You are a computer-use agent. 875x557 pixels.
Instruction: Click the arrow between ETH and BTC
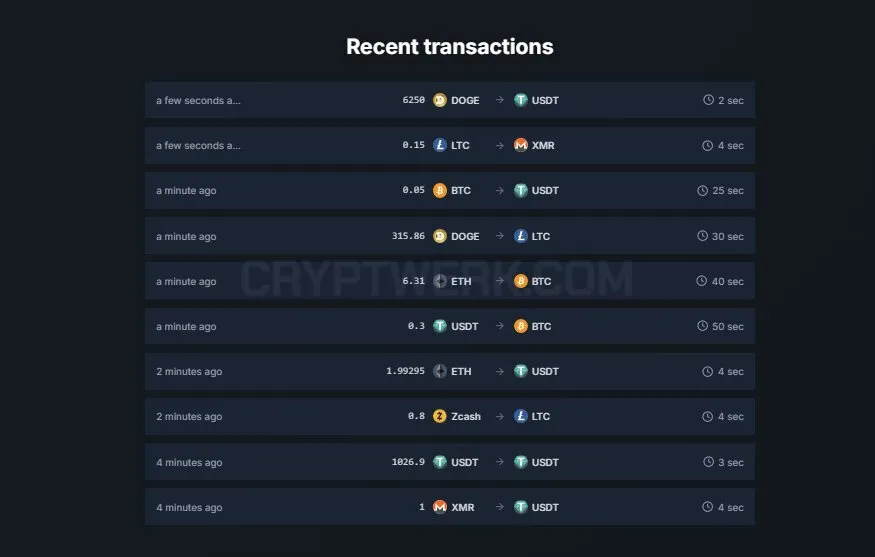coord(499,281)
